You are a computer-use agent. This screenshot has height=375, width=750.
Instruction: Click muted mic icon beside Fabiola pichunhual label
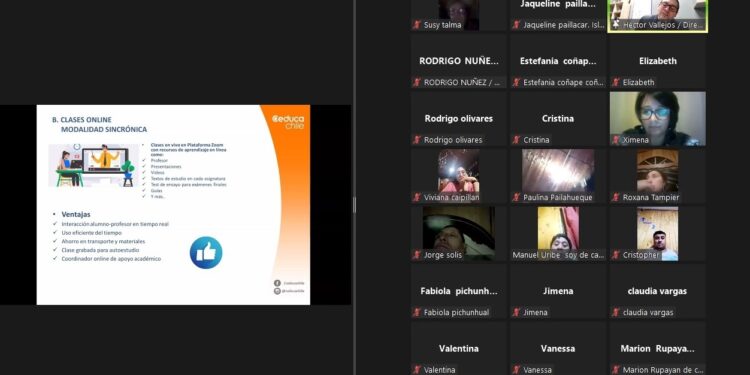click(x=417, y=312)
